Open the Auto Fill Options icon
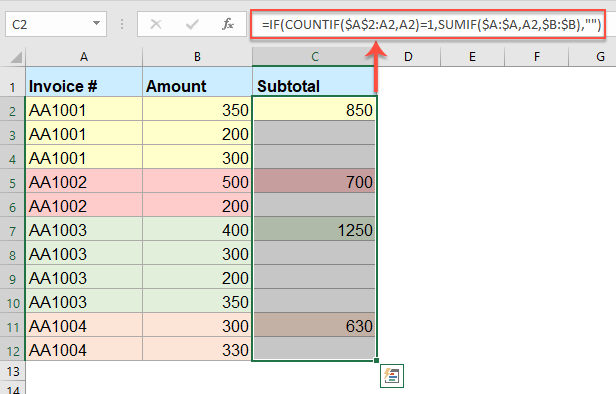Image resolution: width=616 pixels, height=394 pixels. (392, 376)
